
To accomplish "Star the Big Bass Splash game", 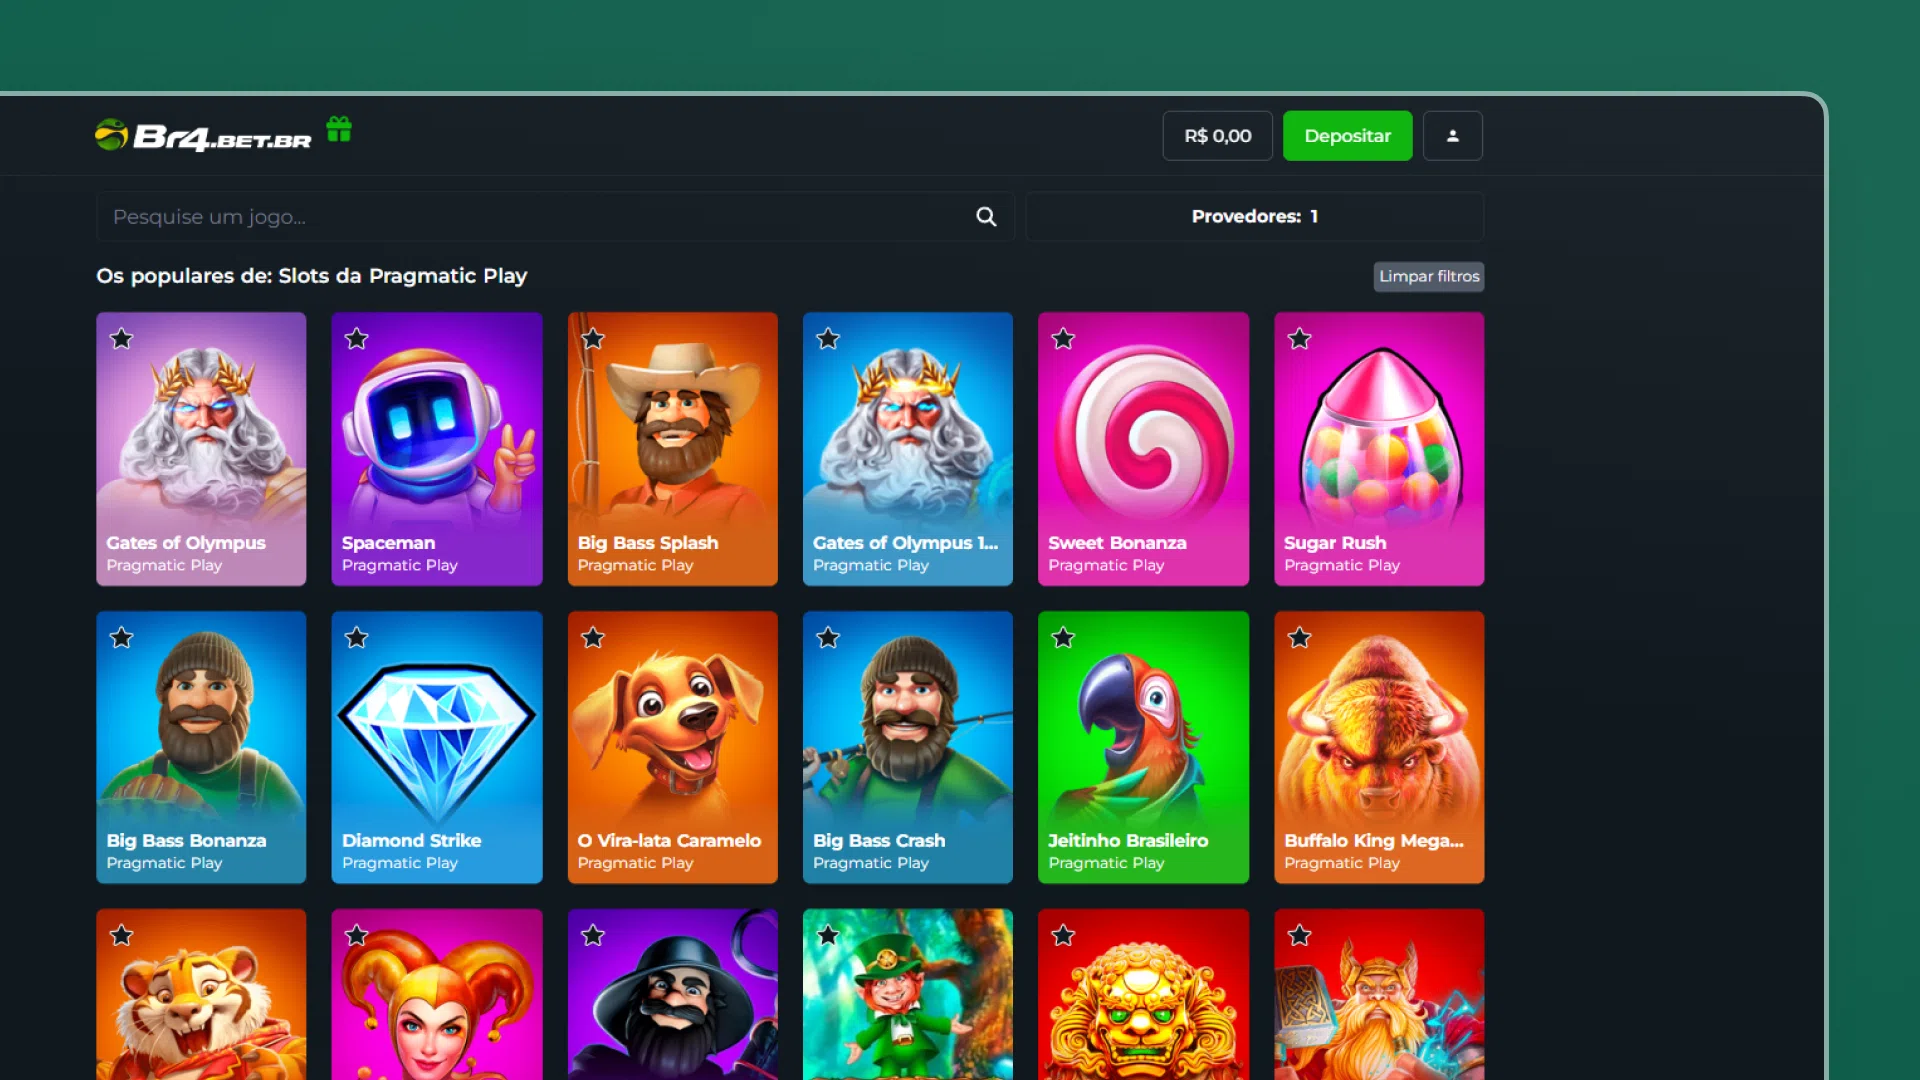I will [593, 339].
